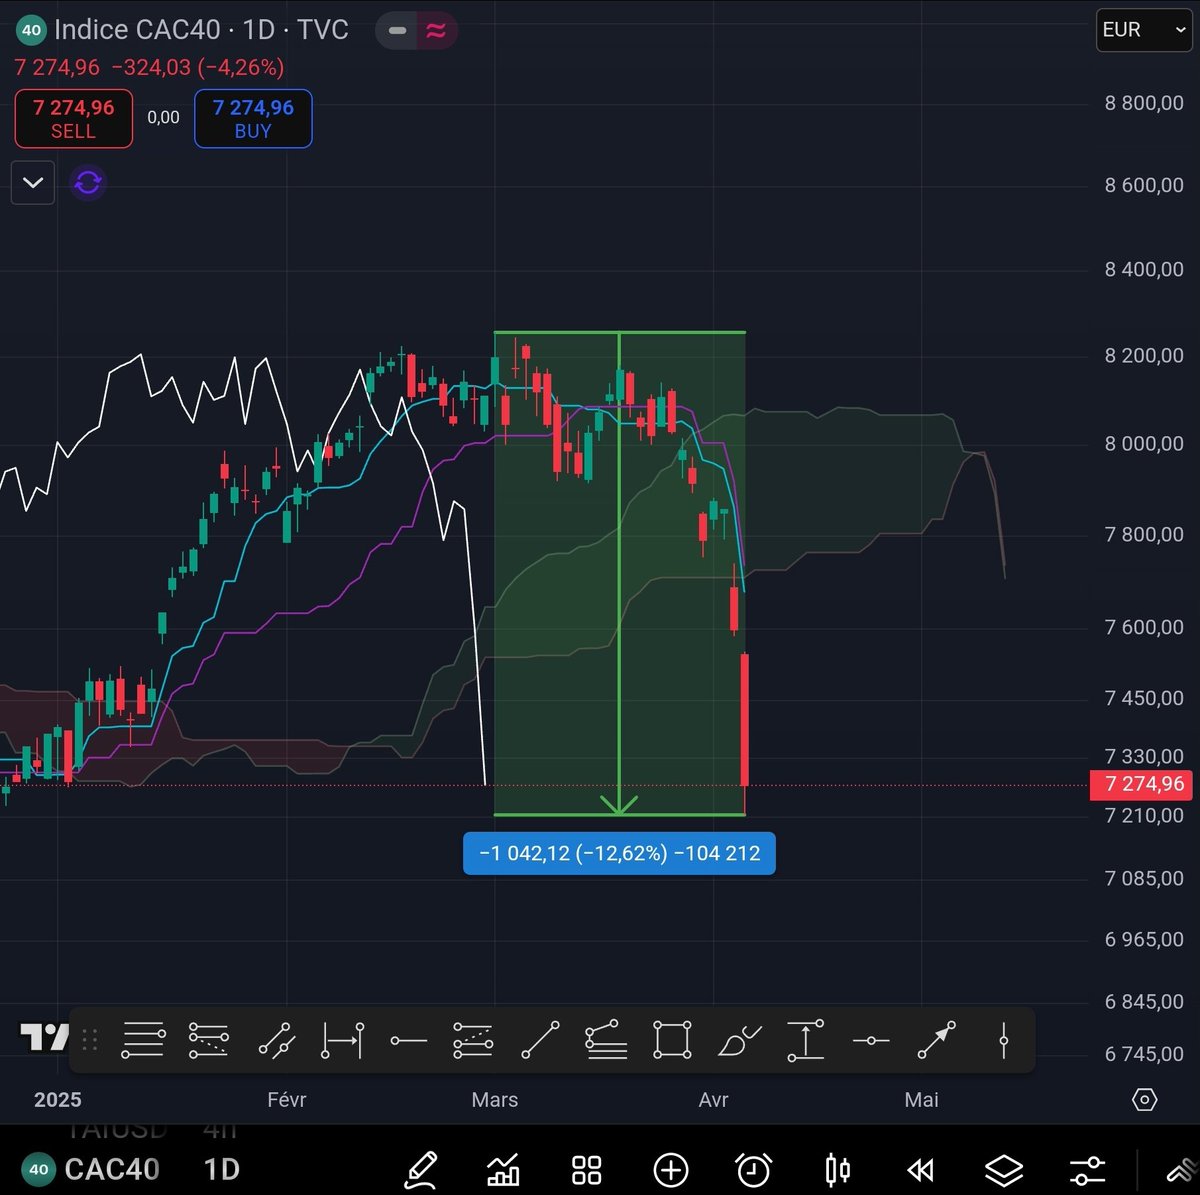Viewport: 1200px width, 1195px height.
Task: Select the Horizontal Ray tool
Action: click(408, 1040)
